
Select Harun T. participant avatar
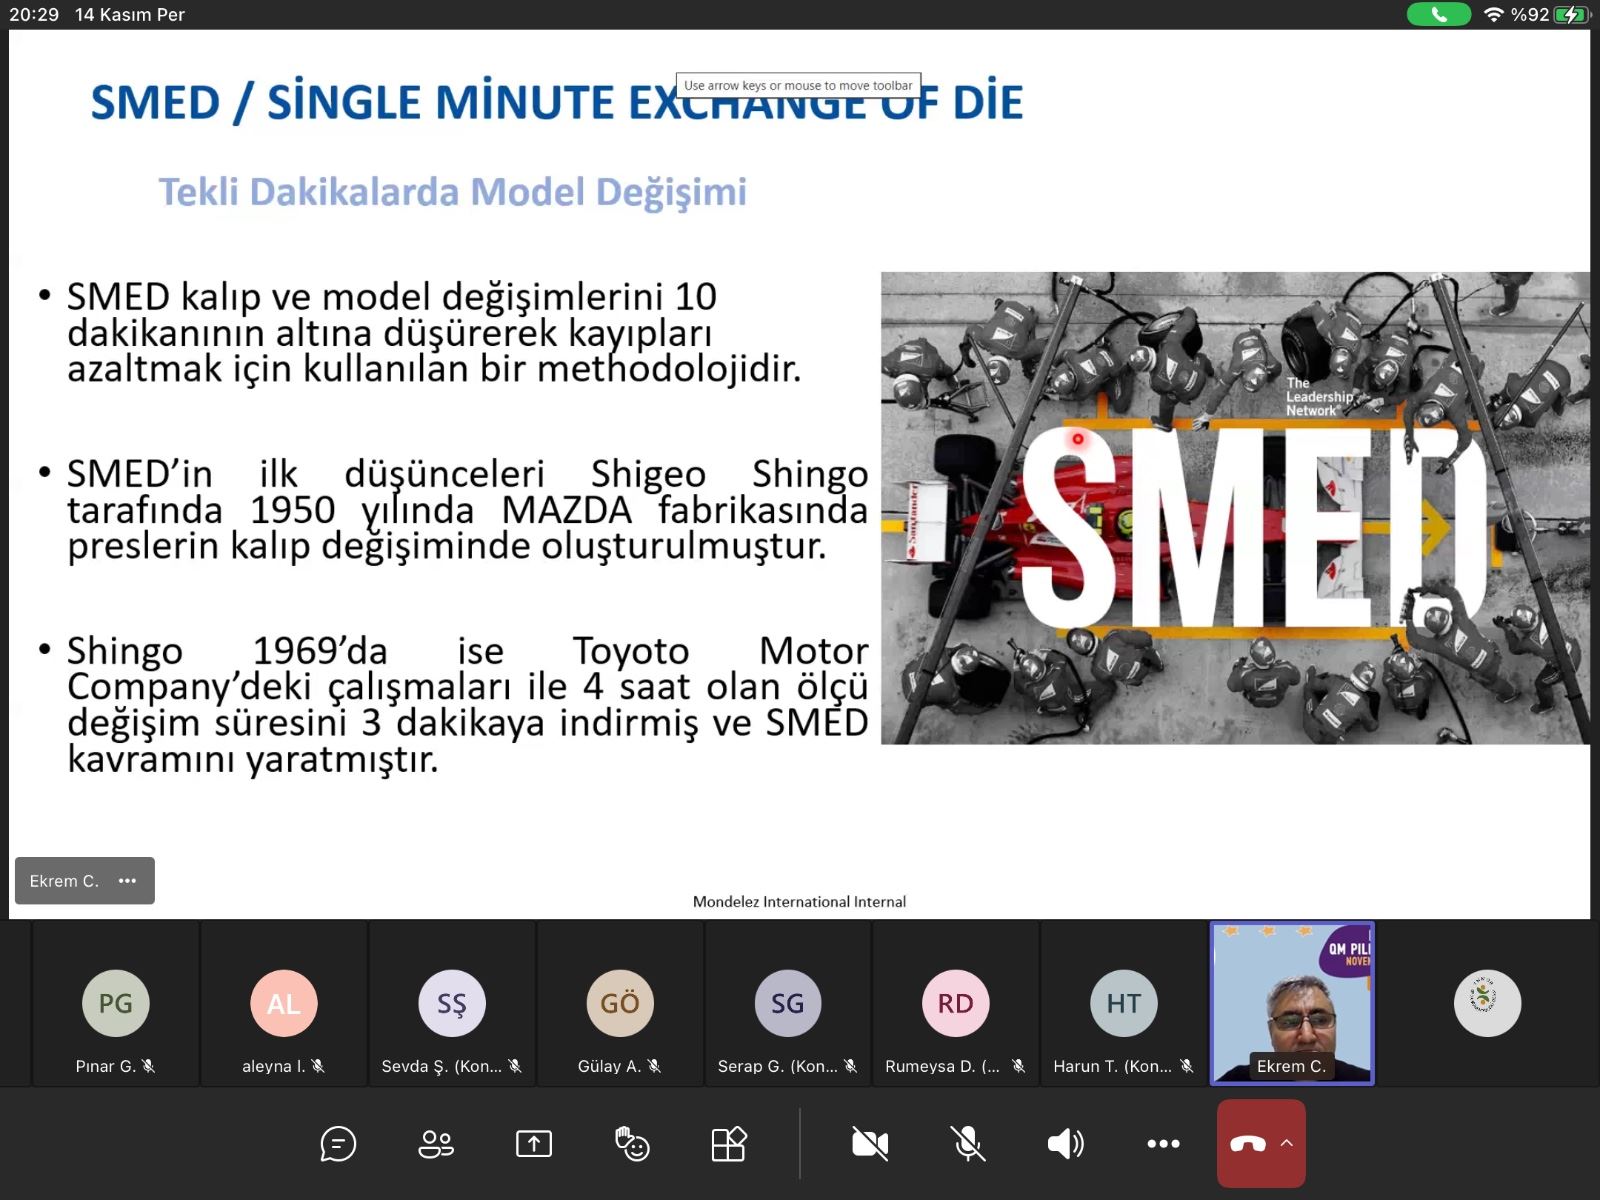pos(1124,1003)
